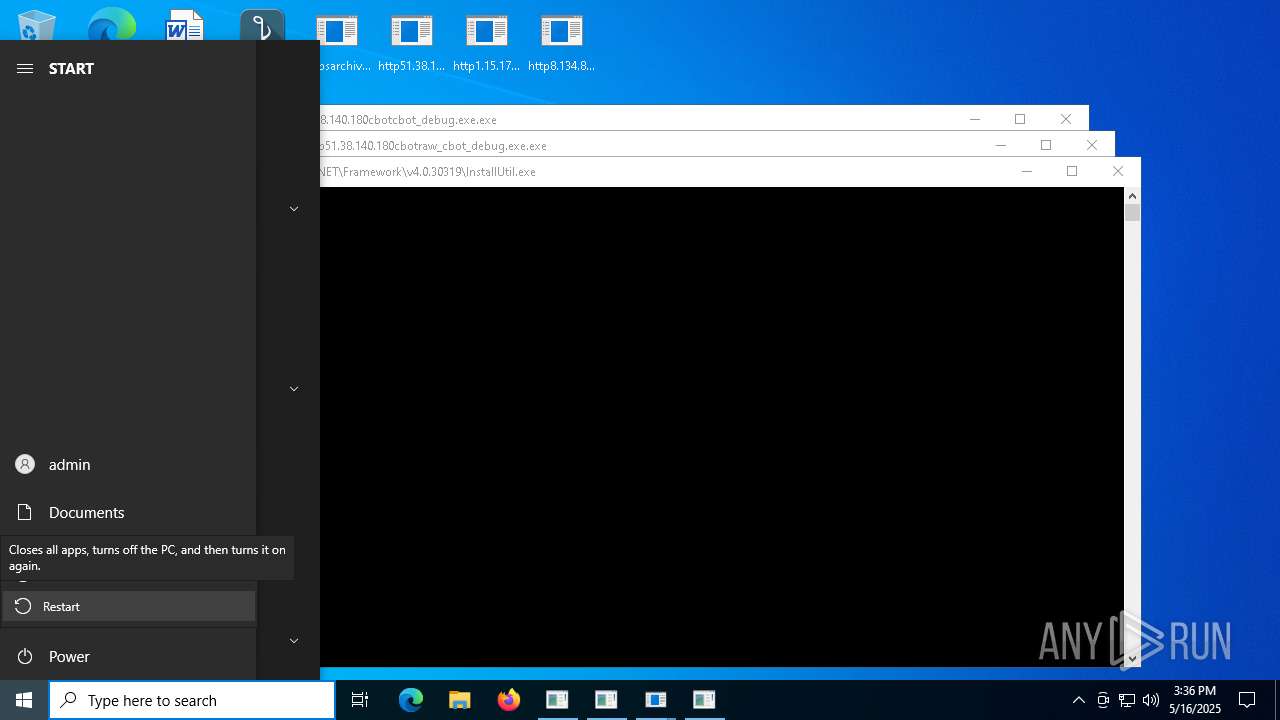Maximize the InstallUtil.exe console window
The width and height of the screenshot is (1280, 720).
pyautogui.click(x=1072, y=171)
